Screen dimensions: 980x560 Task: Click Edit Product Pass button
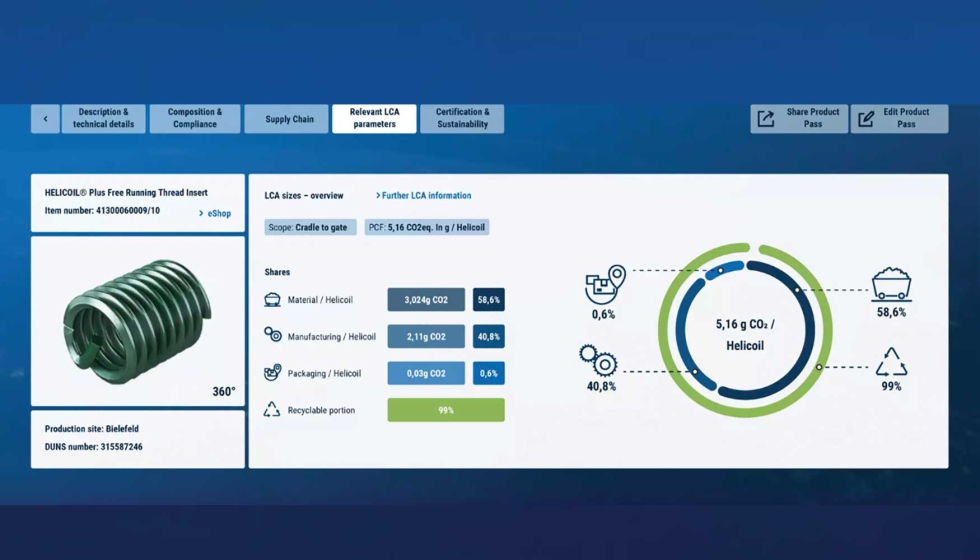[898, 118]
